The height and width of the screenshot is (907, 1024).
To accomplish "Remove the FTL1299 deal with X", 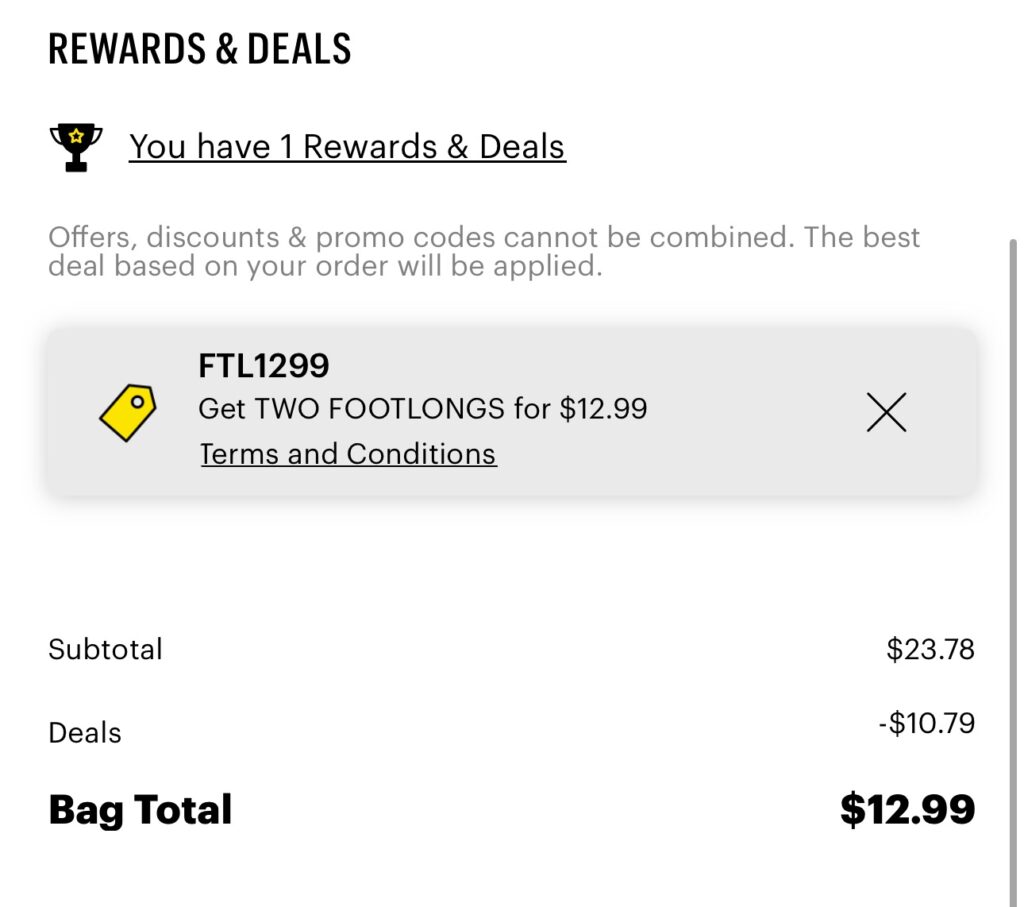I will coord(886,412).
